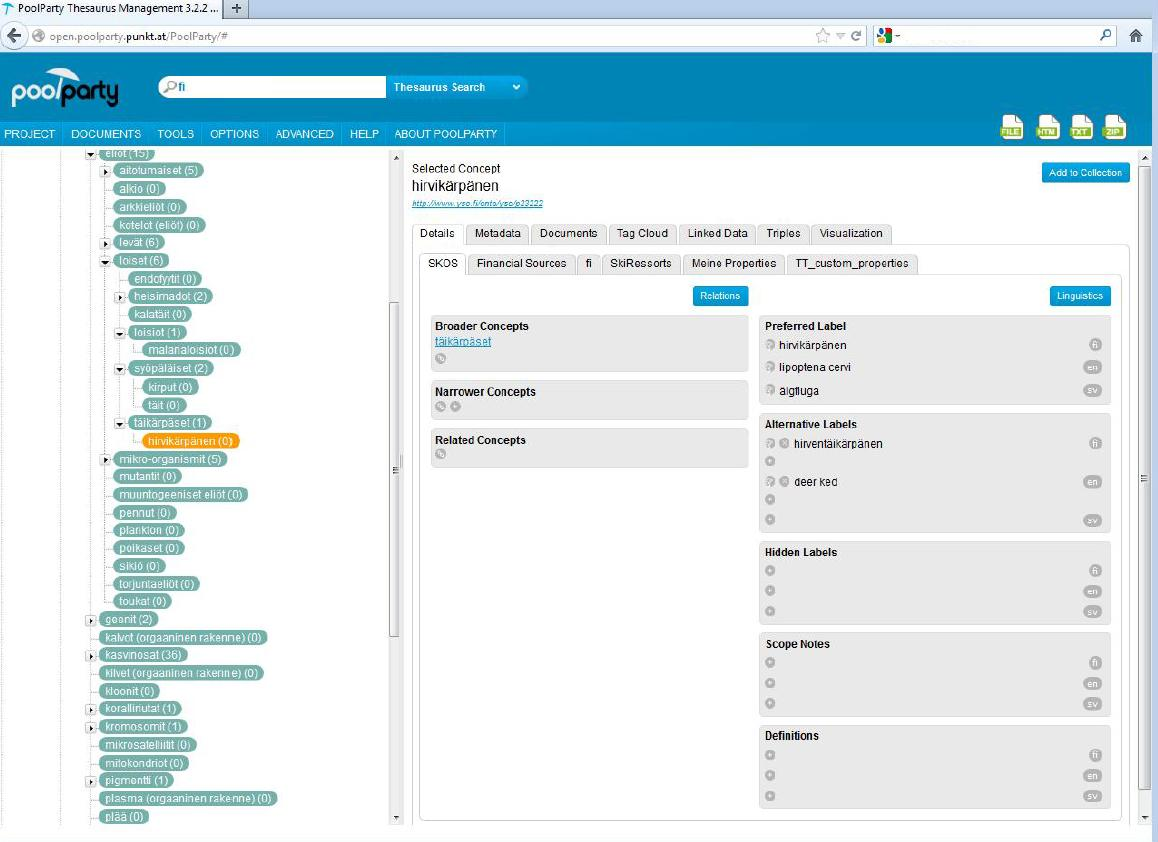Image resolution: width=1158 pixels, height=842 pixels.
Task: Delete alternative label hirventäikärpänen
Action: (784, 443)
